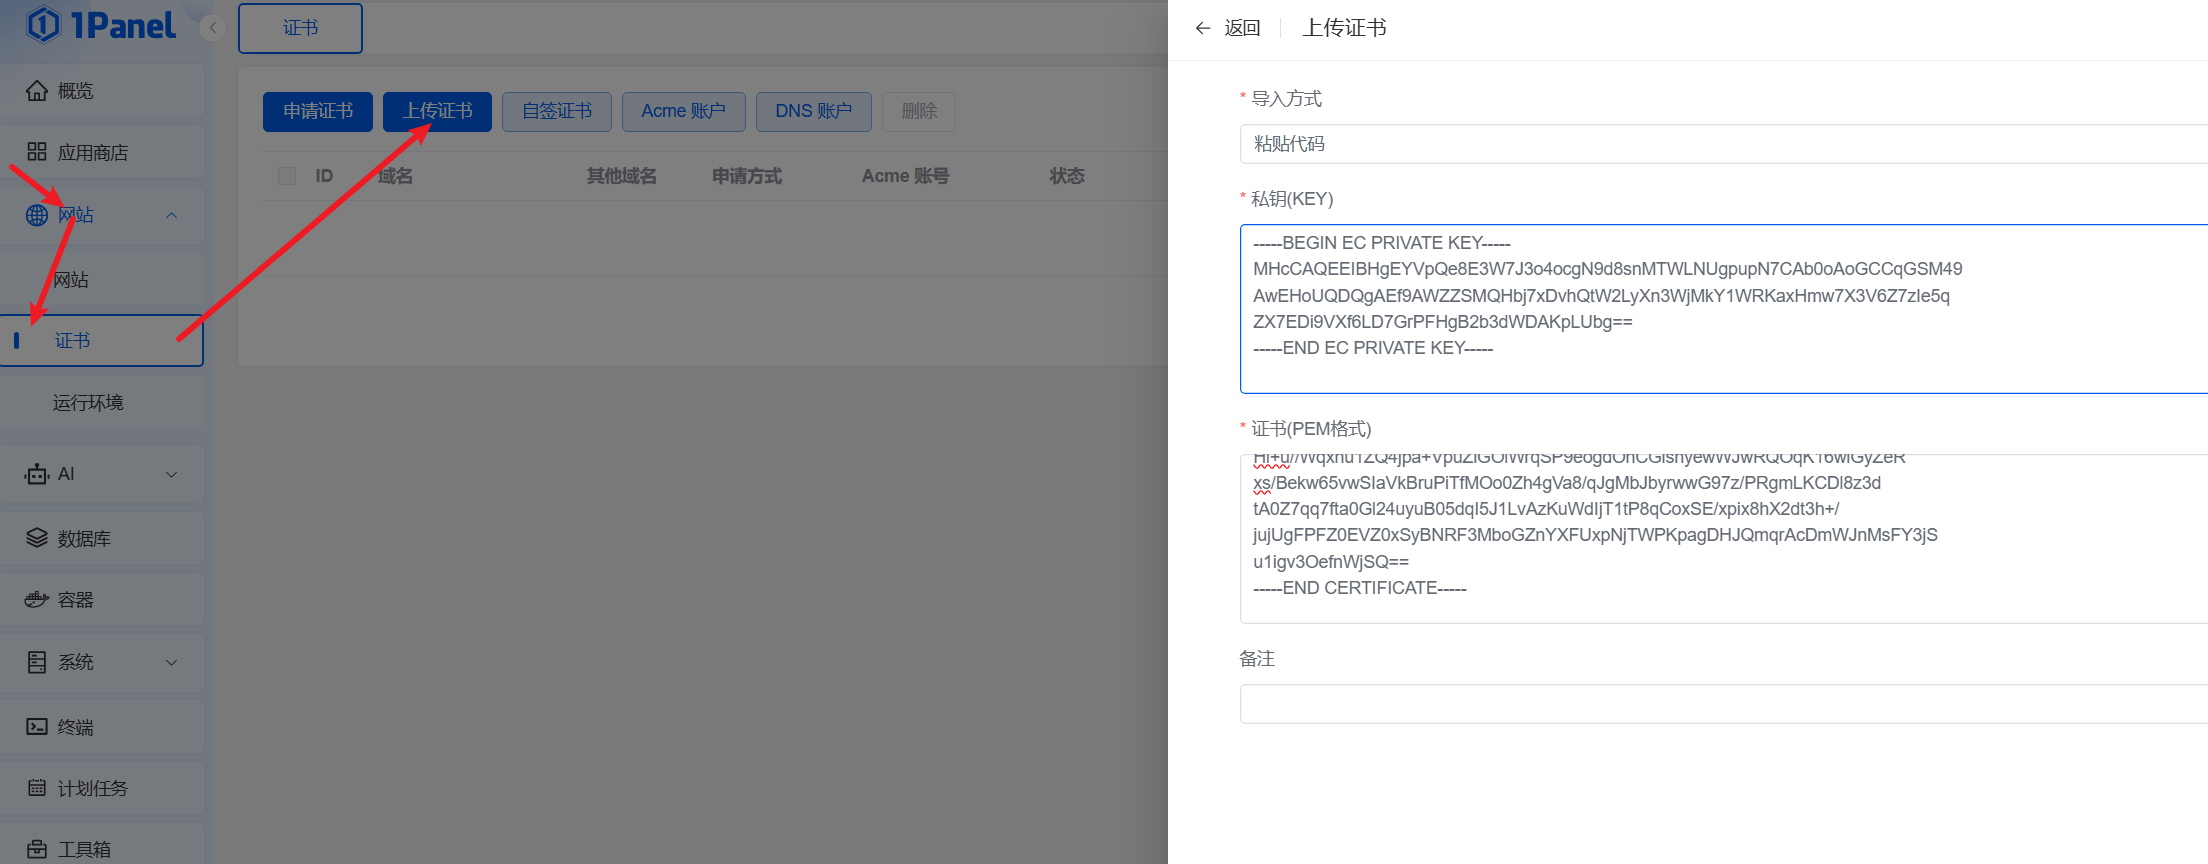Toggle the select-all checkbox beside ID
Screen dimensions: 2208x864
click(x=287, y=176)
